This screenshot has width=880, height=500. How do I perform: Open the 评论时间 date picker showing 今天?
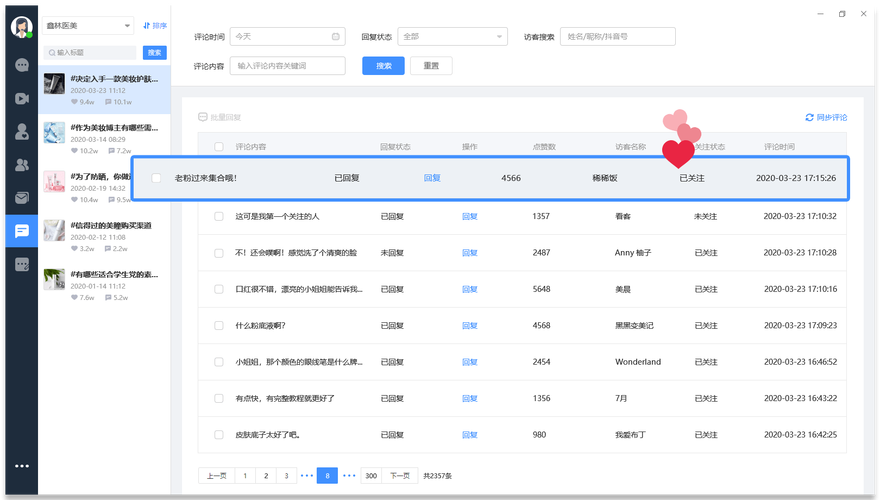pos(287,37)
